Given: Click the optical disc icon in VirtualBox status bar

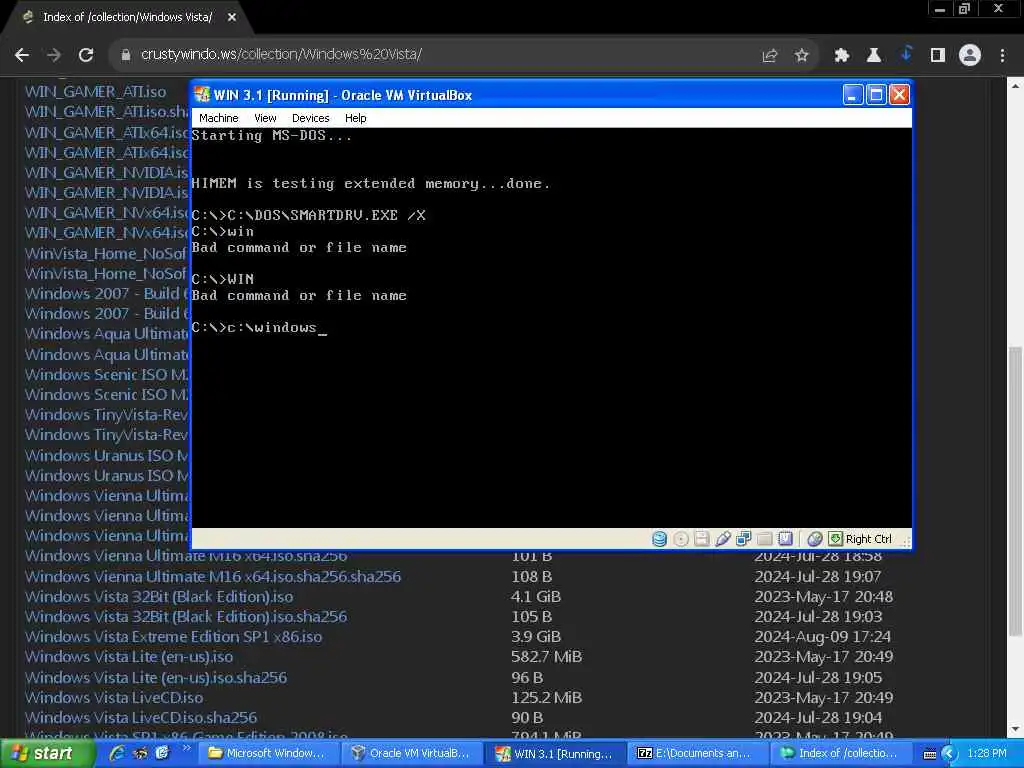Looking at the screenshot, I should 680,539.
